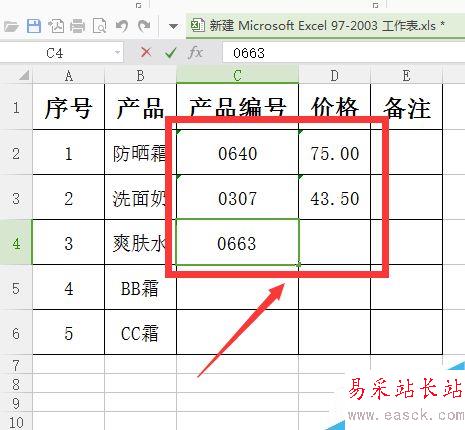Select column A header

pyautogui.click(x=69, y=76)
